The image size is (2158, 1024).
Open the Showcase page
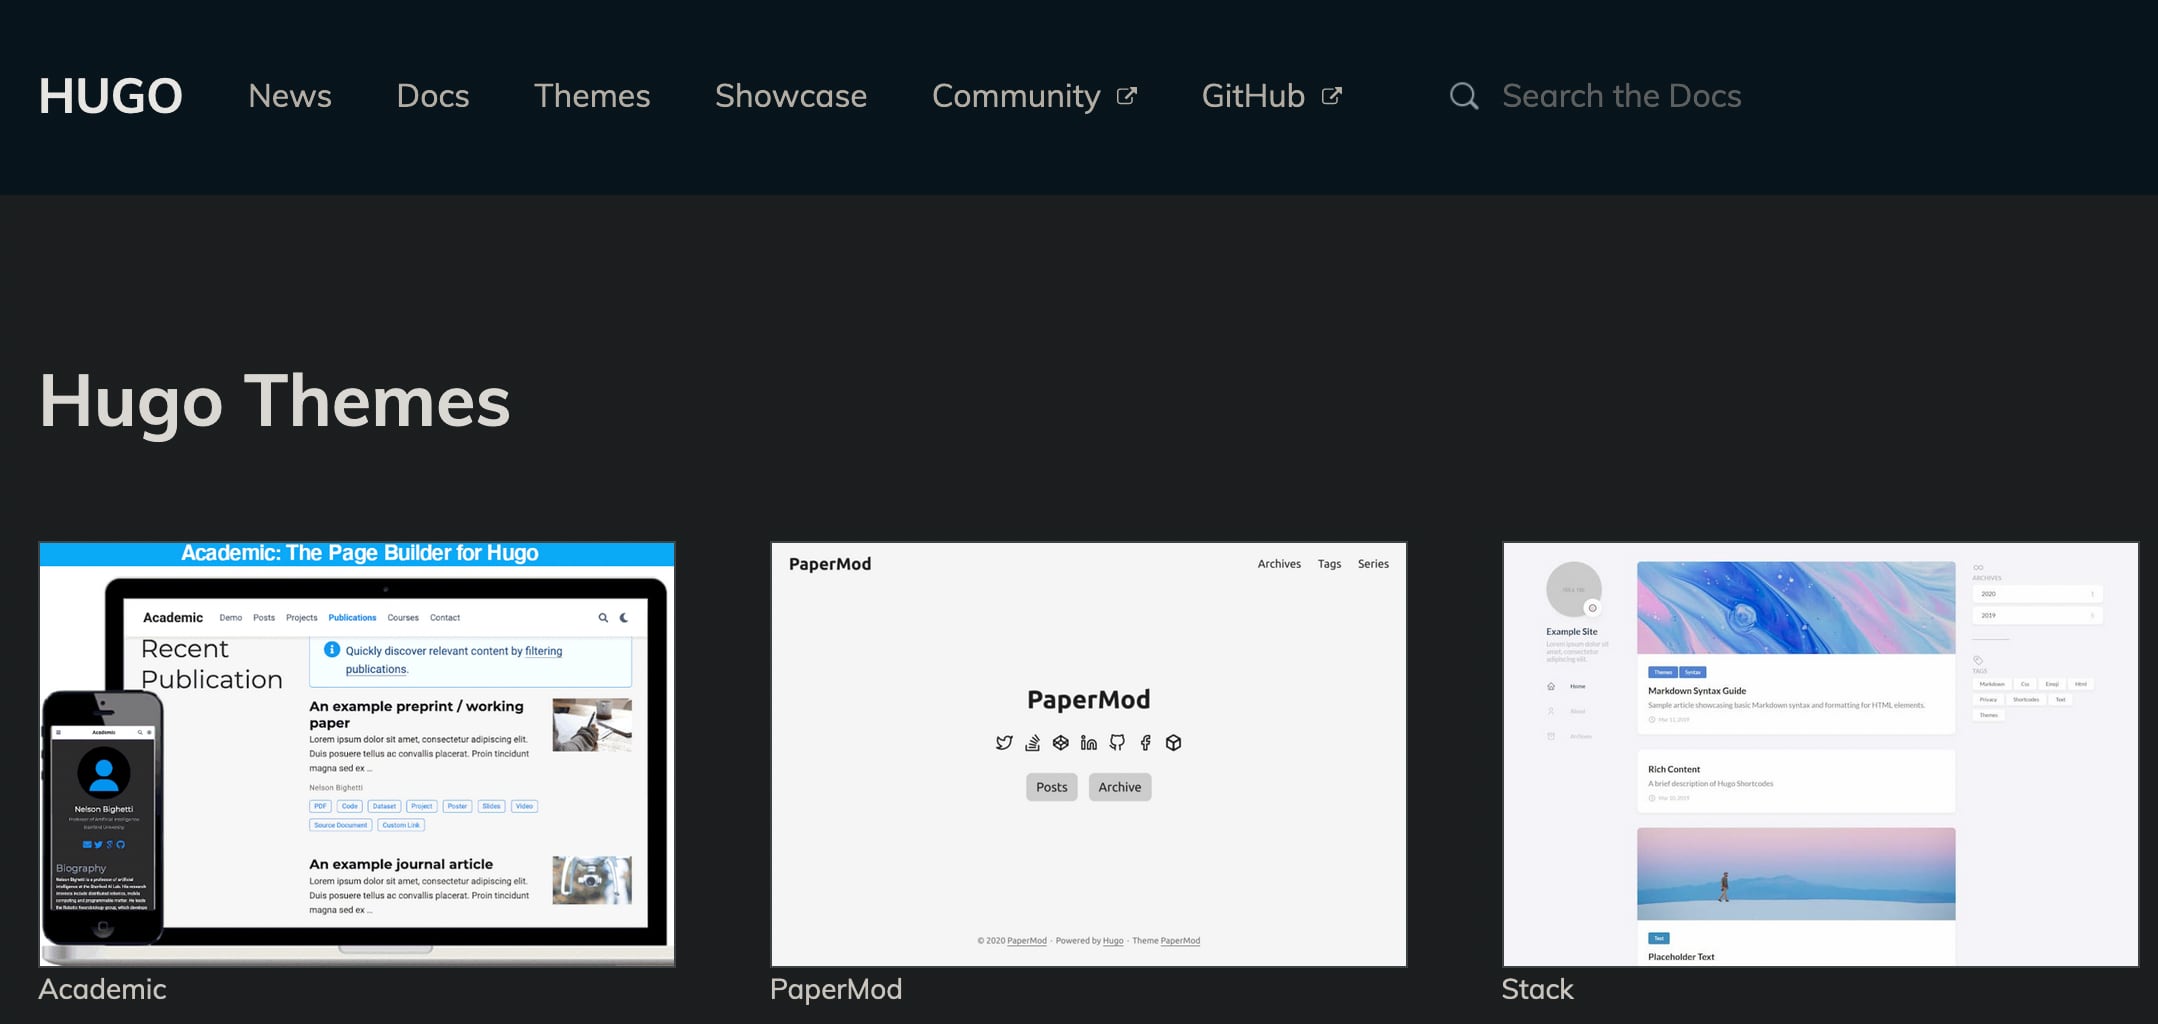click(x=791, y=96)
